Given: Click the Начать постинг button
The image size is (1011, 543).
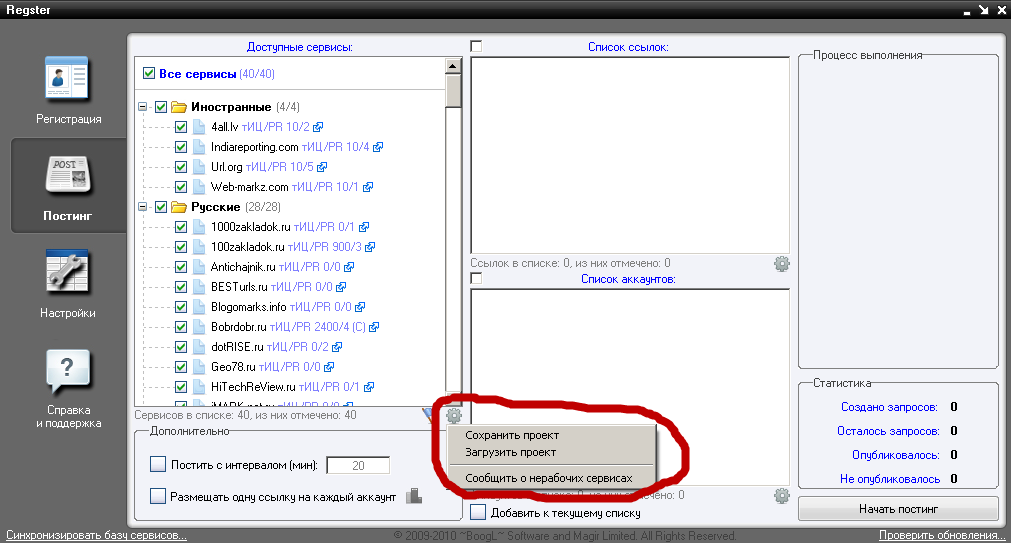Looking at the screenshot, I should pyautogui.click(x=898, y=509).
